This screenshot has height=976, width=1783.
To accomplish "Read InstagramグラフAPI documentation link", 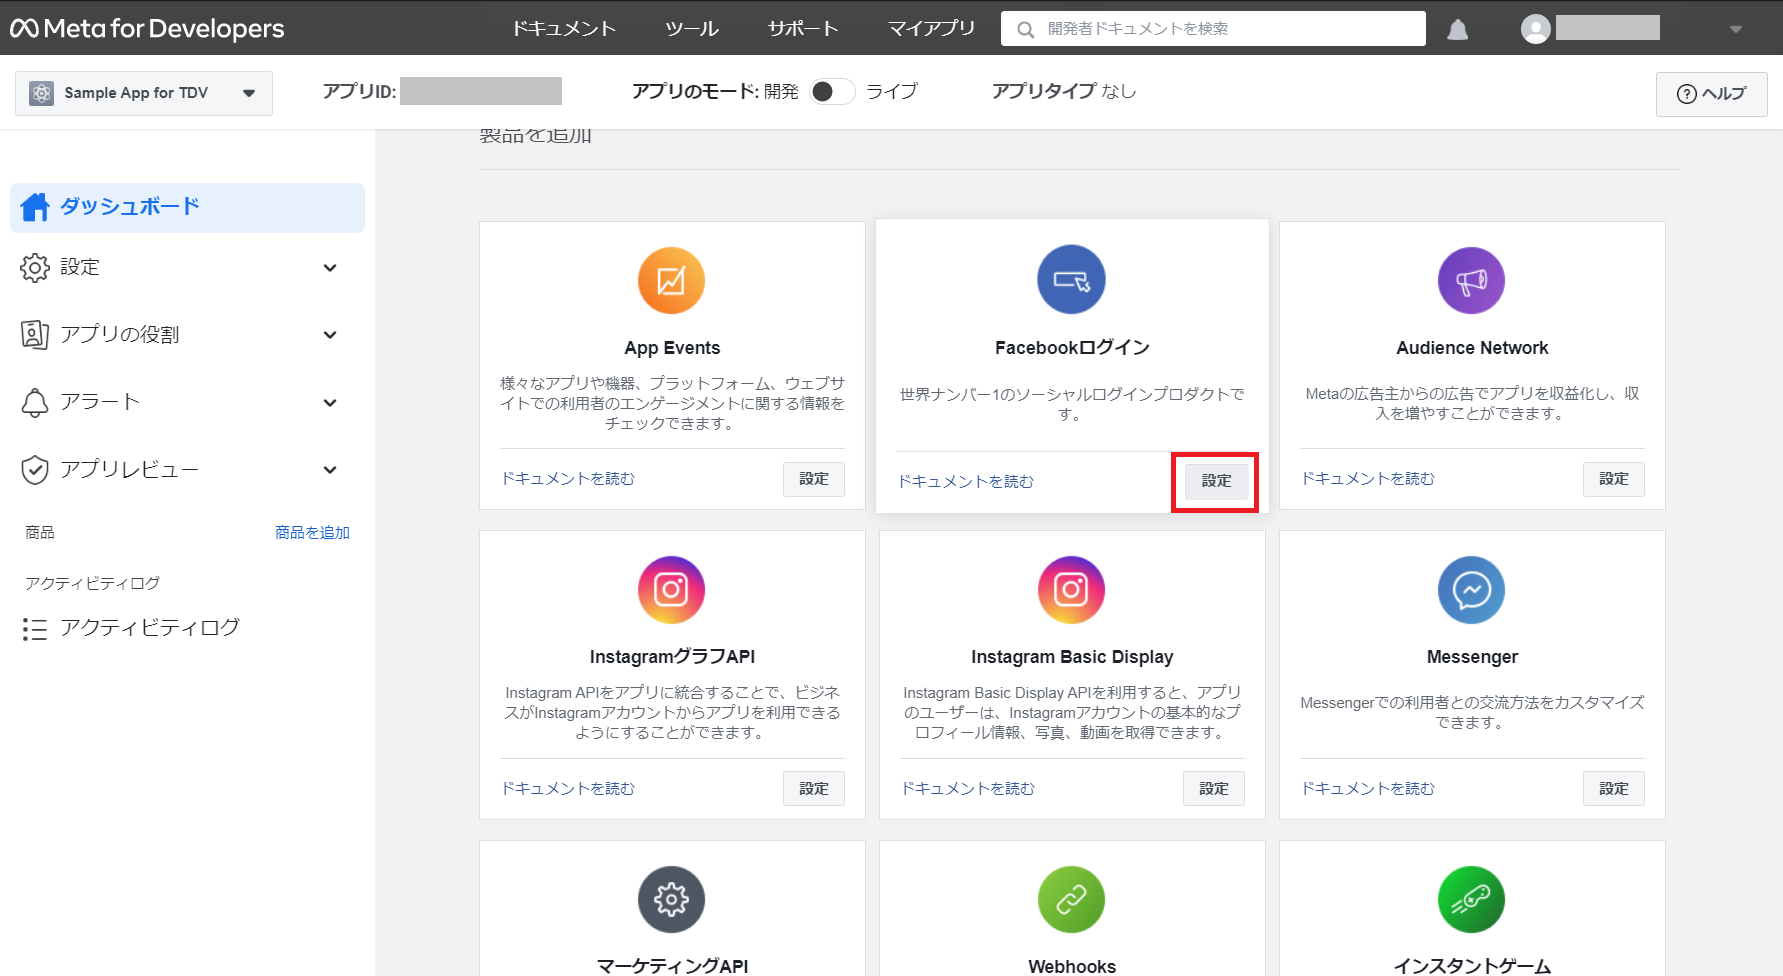I will click(568, 789).
